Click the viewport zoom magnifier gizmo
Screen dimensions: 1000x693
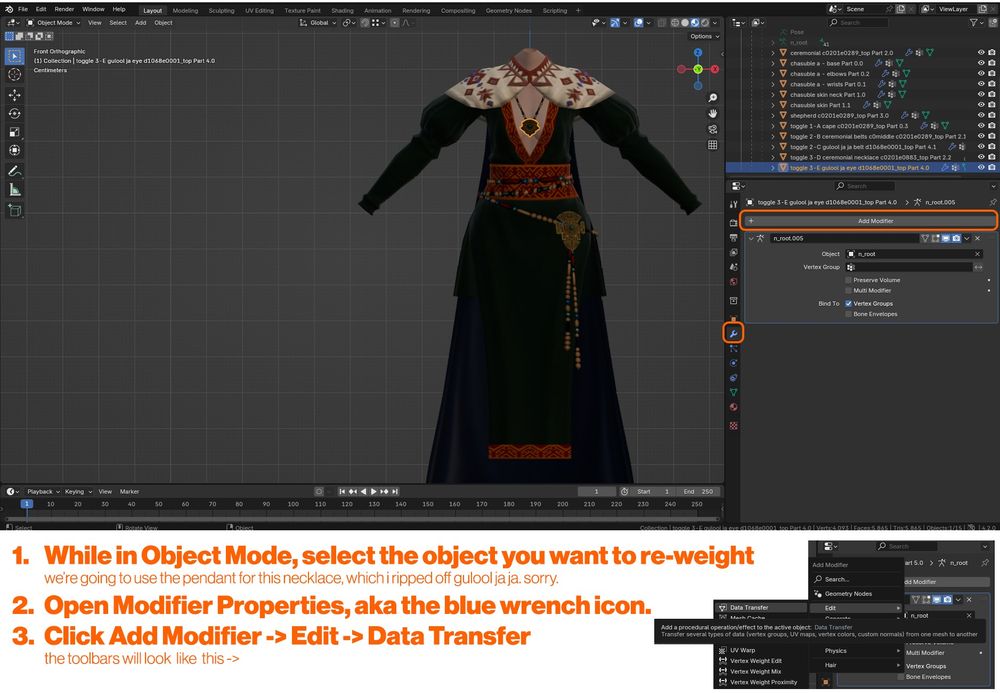click(x=712, y=98)
